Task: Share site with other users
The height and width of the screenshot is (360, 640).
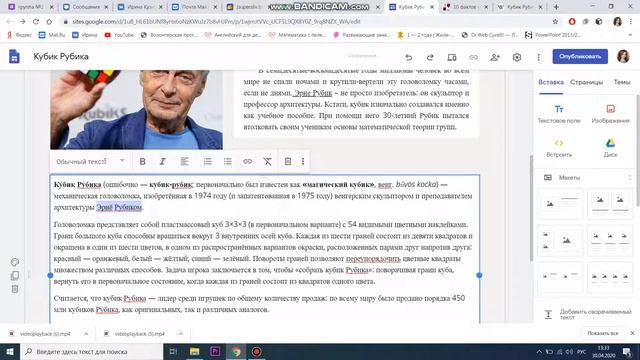Action: coord(495,57)
